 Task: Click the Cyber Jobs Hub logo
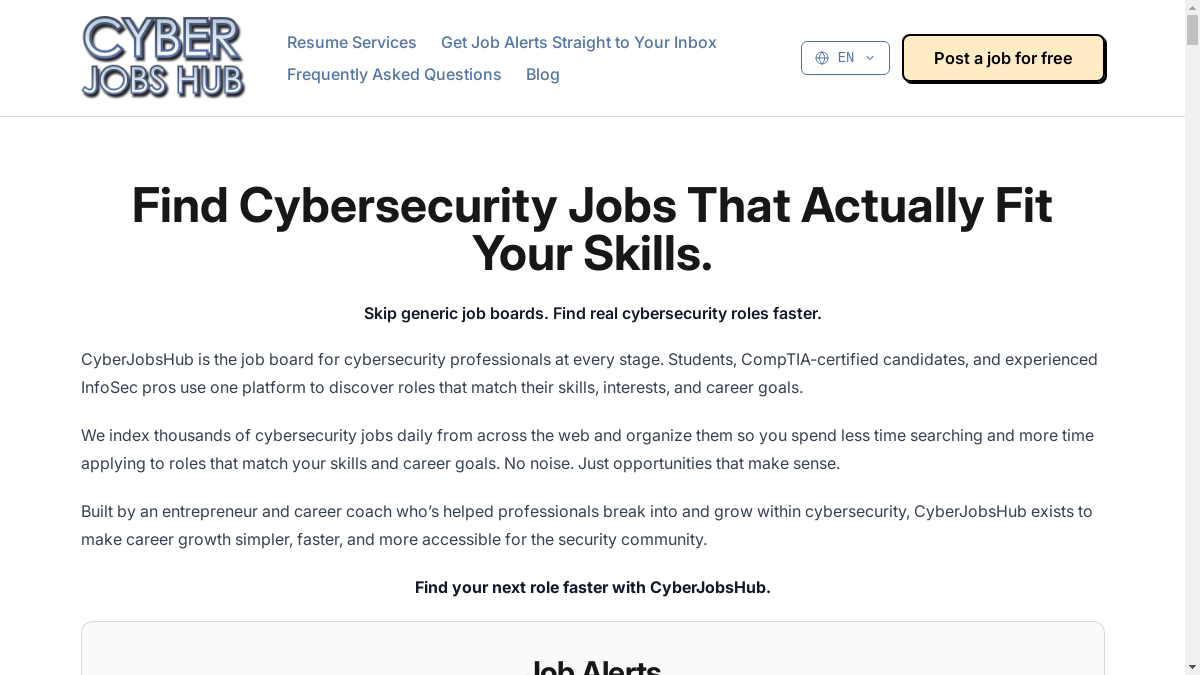click(163, 58)
